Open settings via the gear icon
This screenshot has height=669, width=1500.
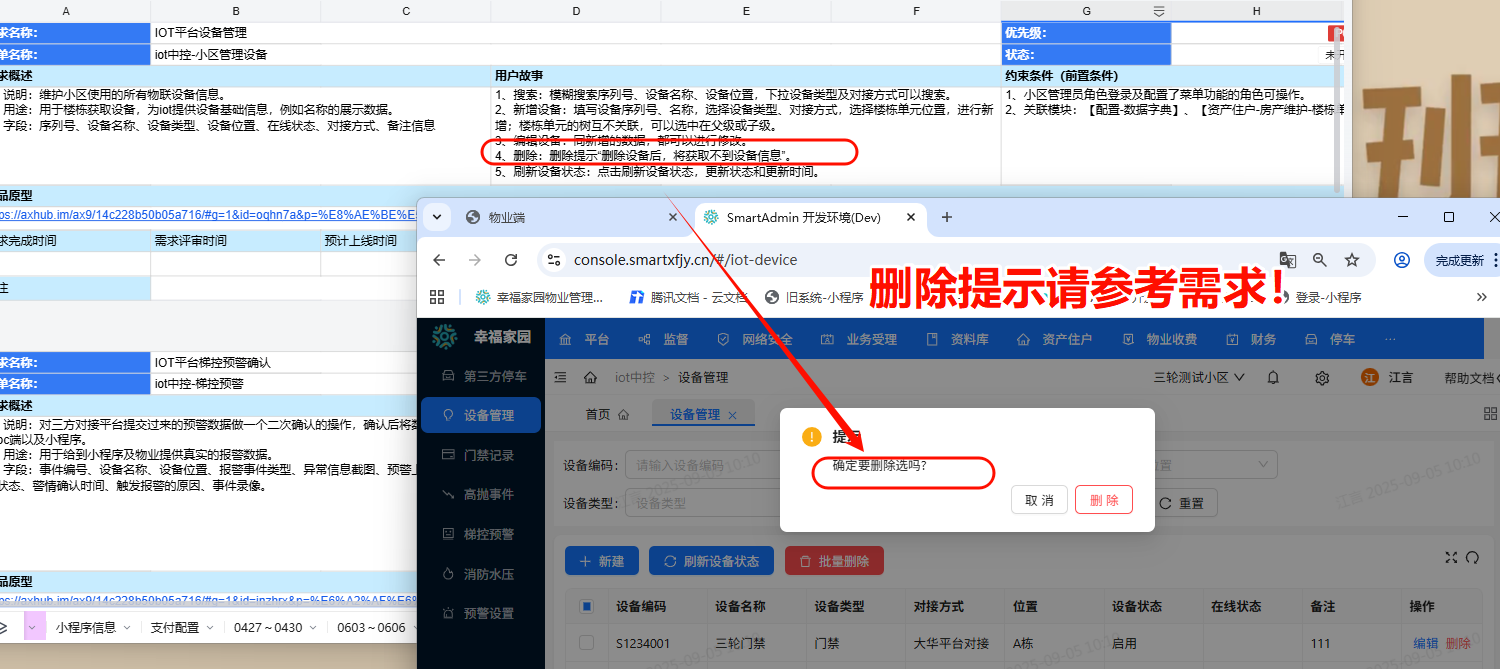(x=1322, y=378)
